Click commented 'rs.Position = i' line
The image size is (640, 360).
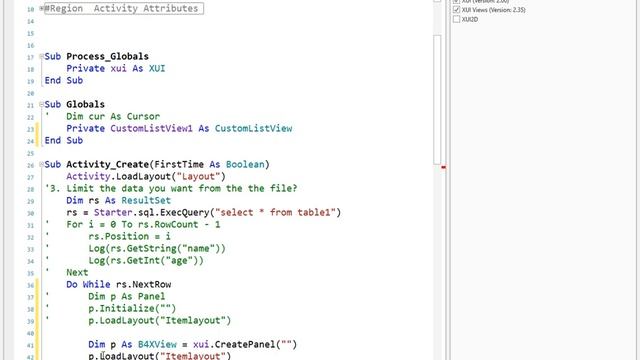coord(129,236)
